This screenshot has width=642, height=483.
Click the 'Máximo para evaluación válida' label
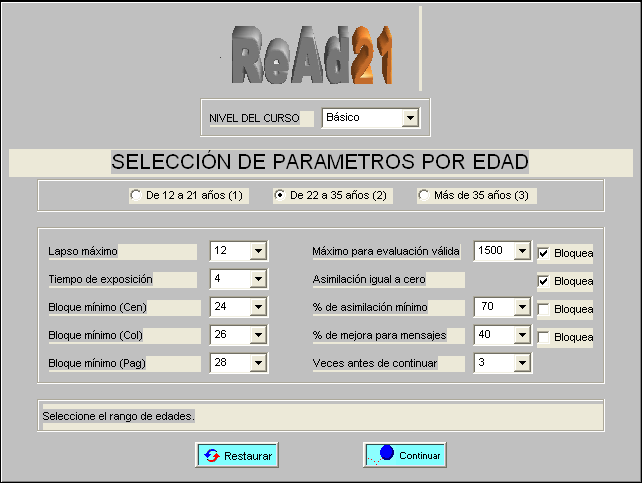click(x=386, y=251)
